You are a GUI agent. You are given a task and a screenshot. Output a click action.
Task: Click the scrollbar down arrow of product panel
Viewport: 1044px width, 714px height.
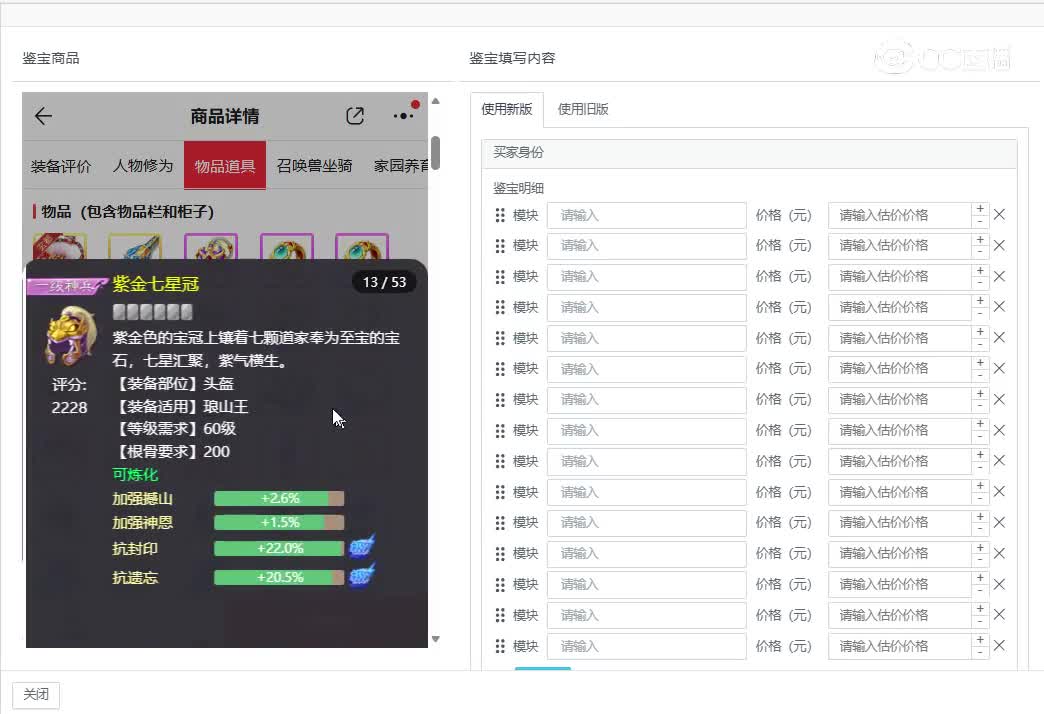[435, 639]
